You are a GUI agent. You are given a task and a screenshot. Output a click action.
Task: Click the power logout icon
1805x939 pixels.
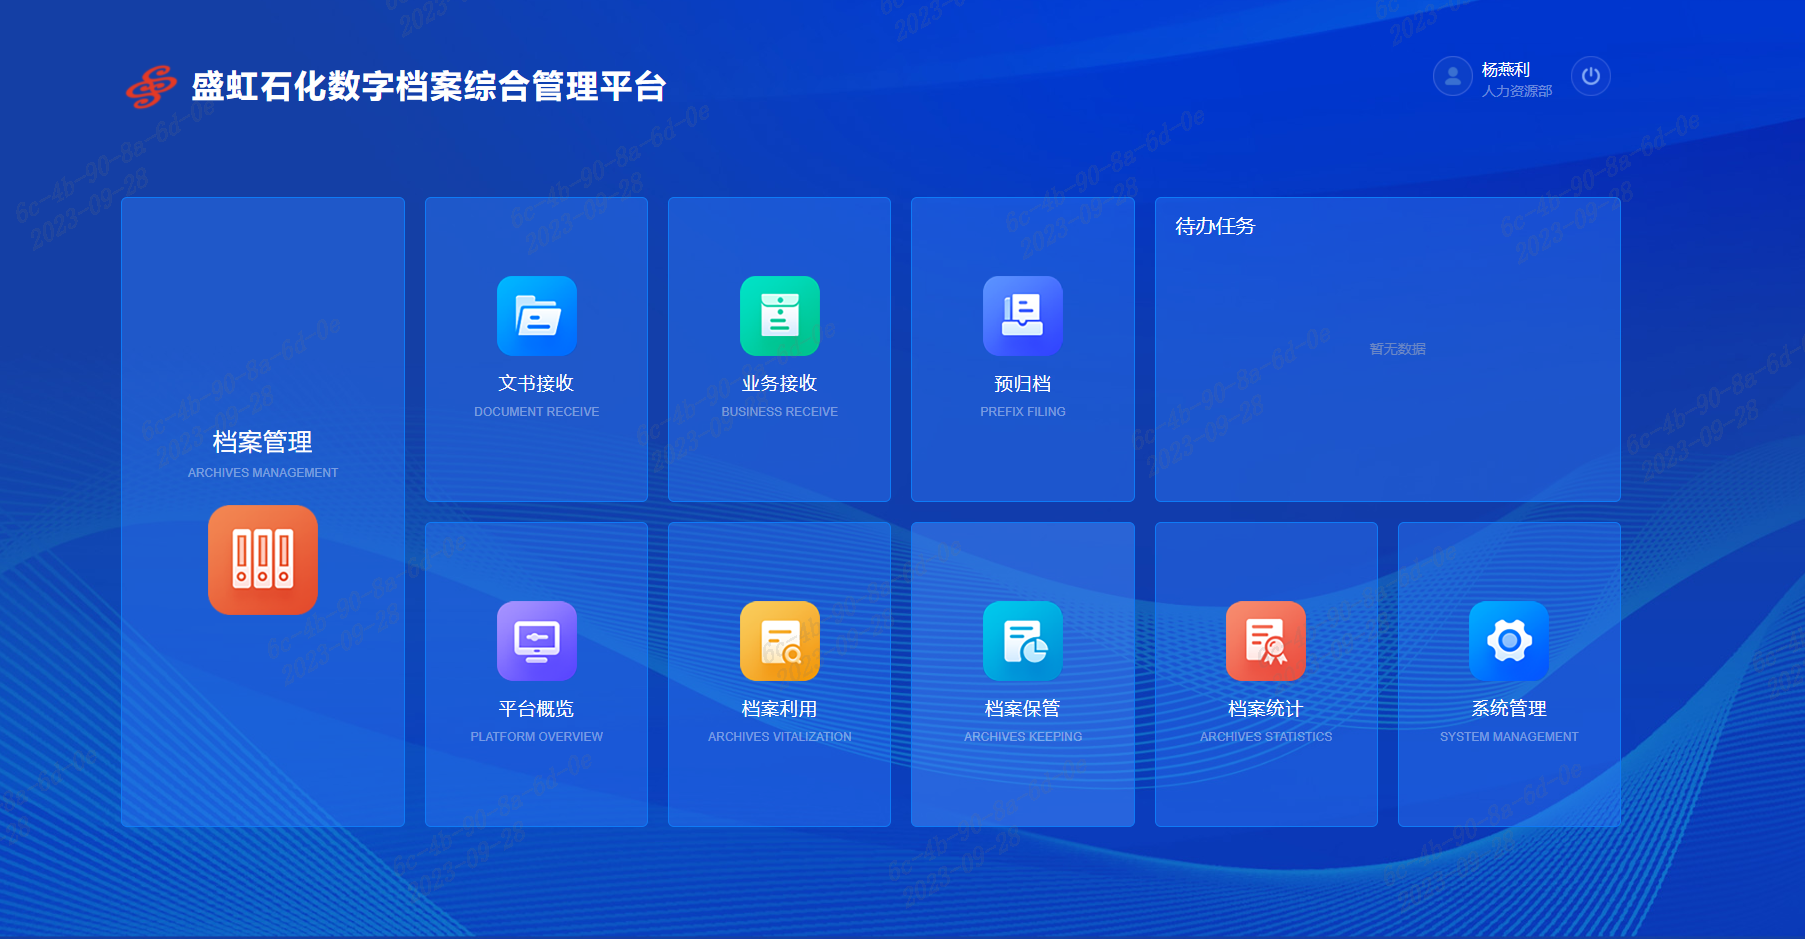tap(1590, 76)
